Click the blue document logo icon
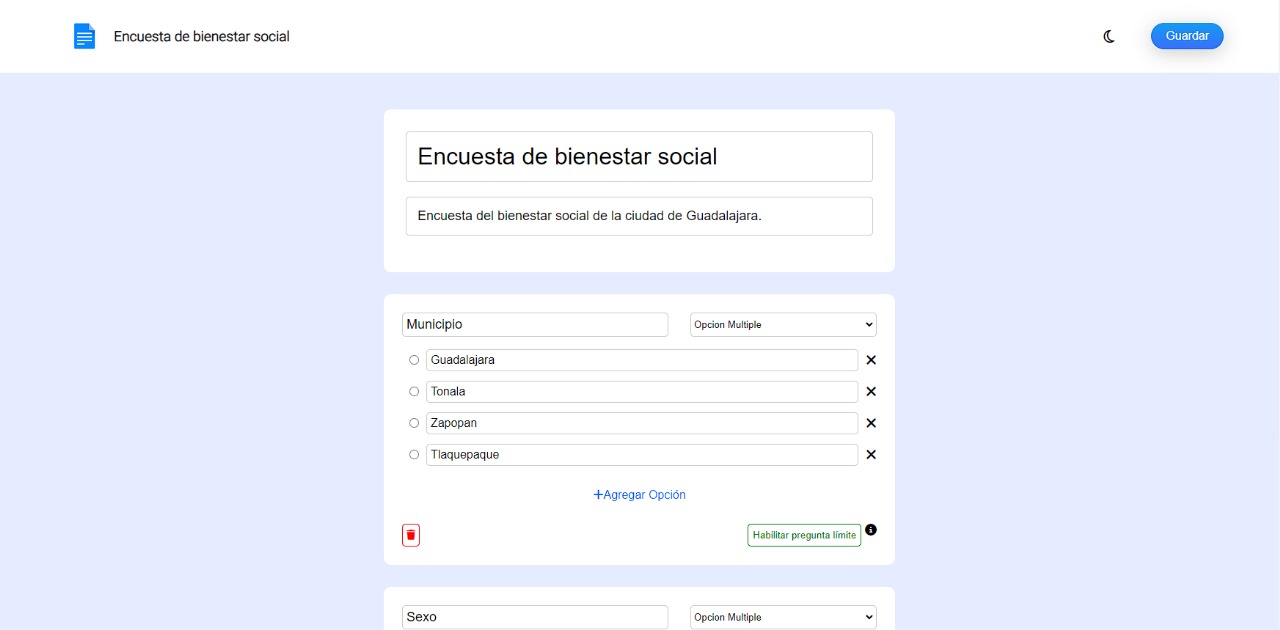 pos(84,37)
